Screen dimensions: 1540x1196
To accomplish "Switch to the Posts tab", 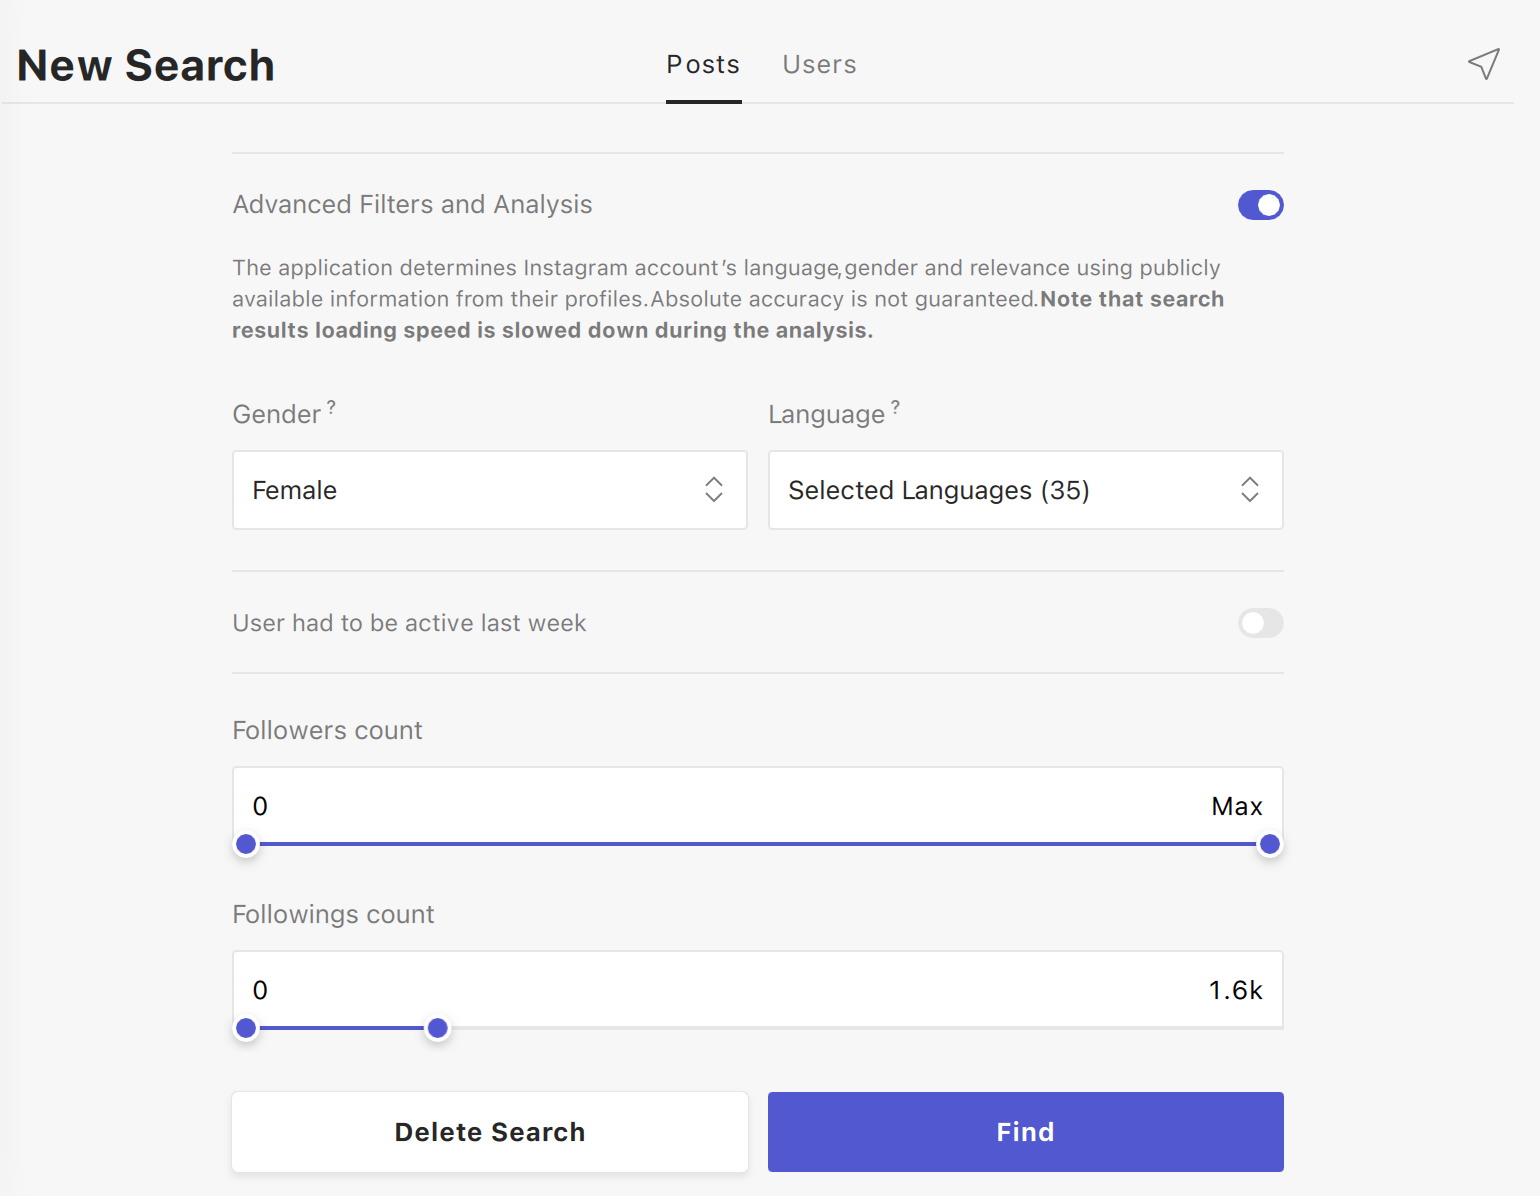I will (x=703, y=65).
